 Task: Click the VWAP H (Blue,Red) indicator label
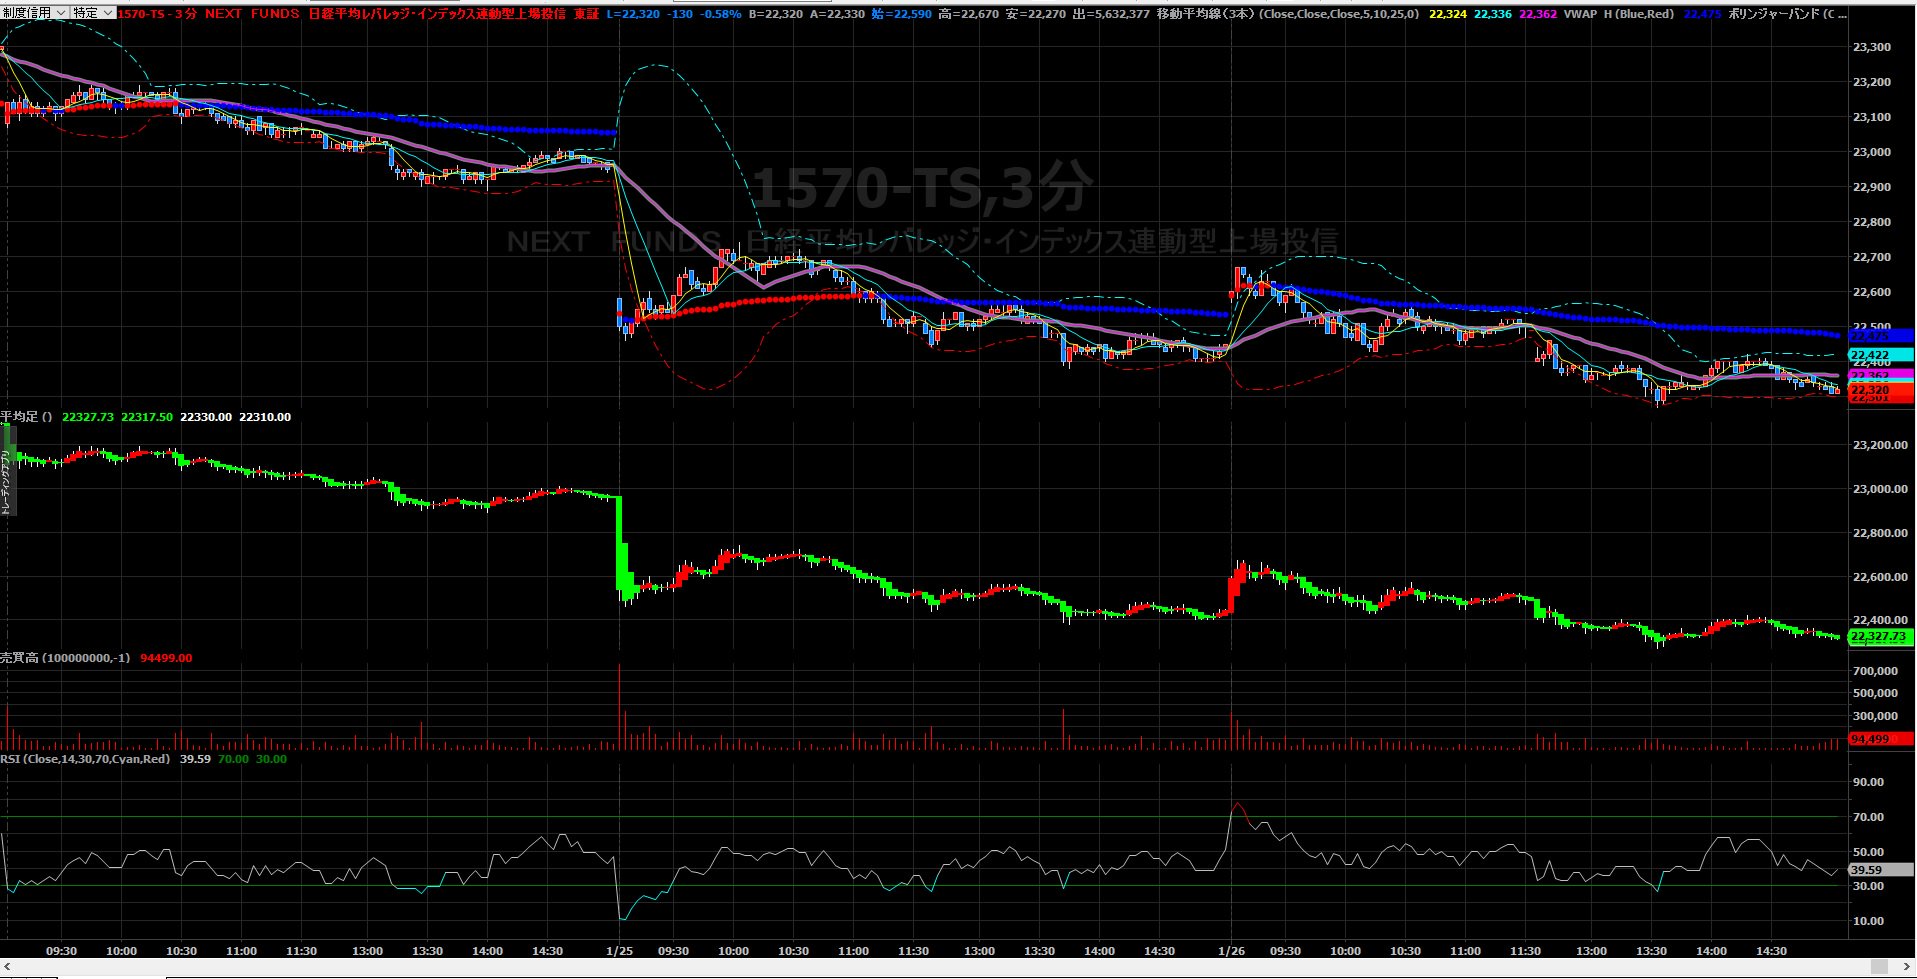coord(1620,14)
